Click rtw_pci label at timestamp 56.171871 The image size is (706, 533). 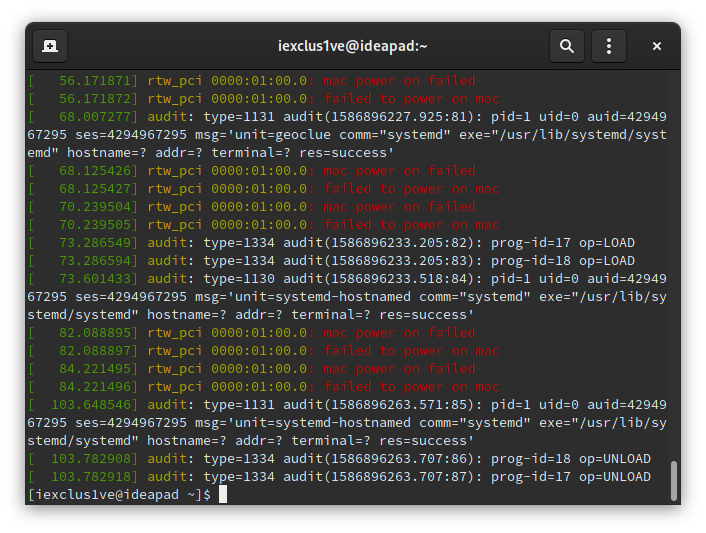175,81
